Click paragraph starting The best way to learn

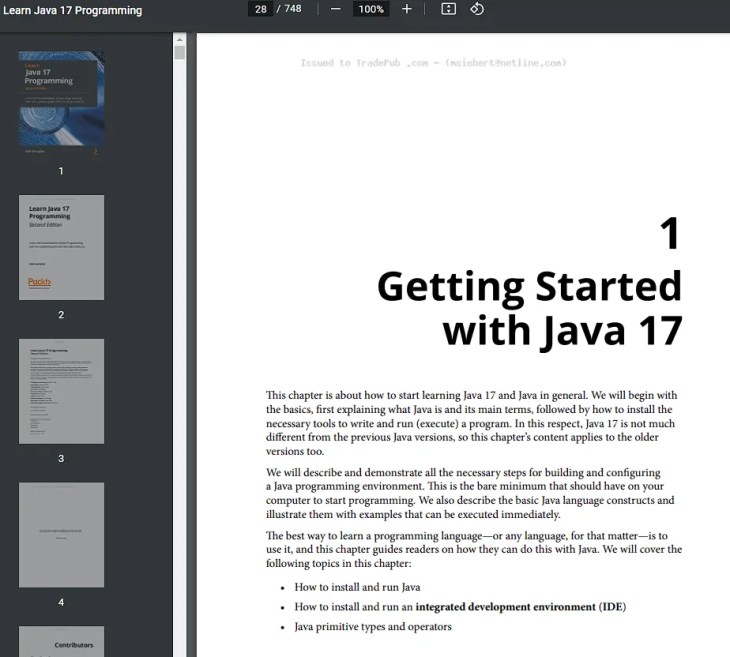pos(474,549)
